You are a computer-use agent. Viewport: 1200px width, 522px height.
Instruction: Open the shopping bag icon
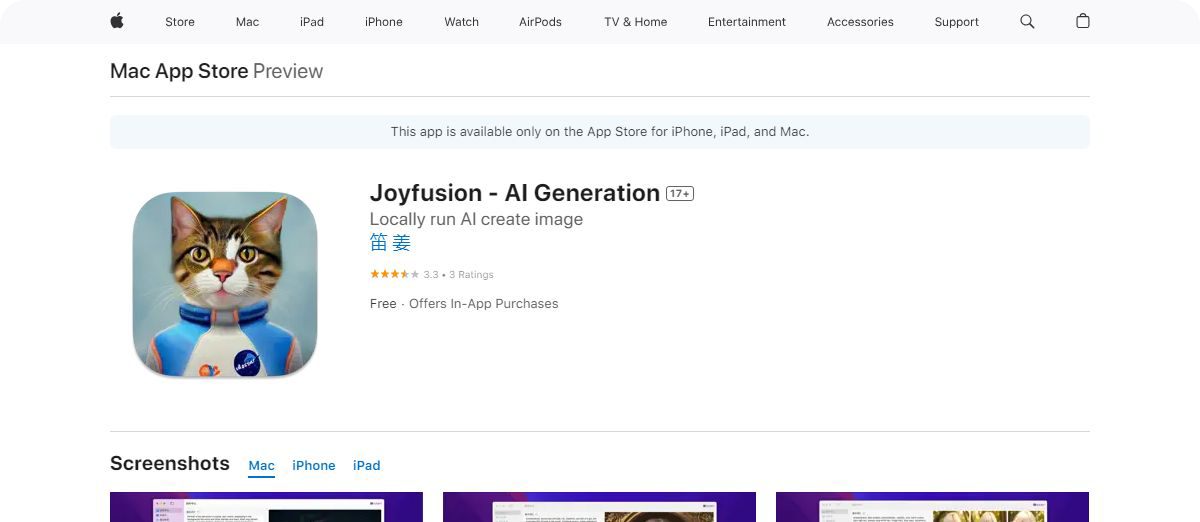click(1082, 21)
